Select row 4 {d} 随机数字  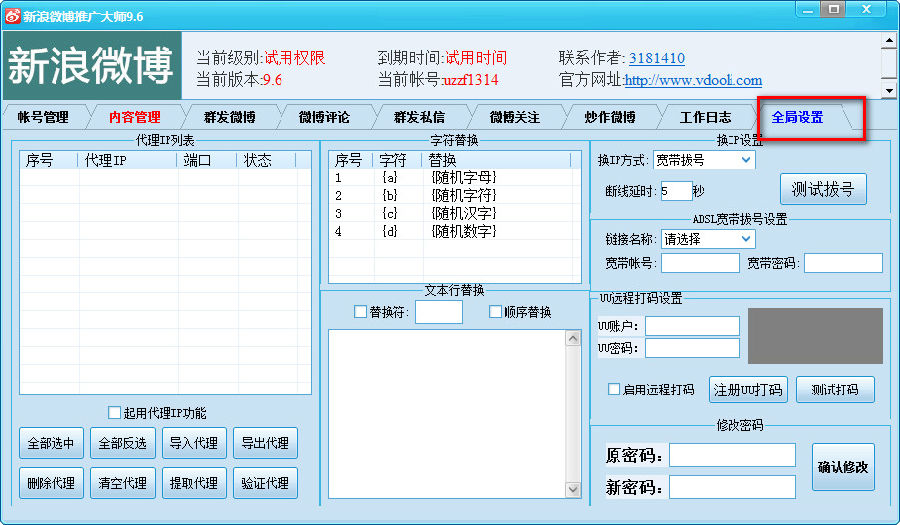pyautogui.click(x=455, y=231)
